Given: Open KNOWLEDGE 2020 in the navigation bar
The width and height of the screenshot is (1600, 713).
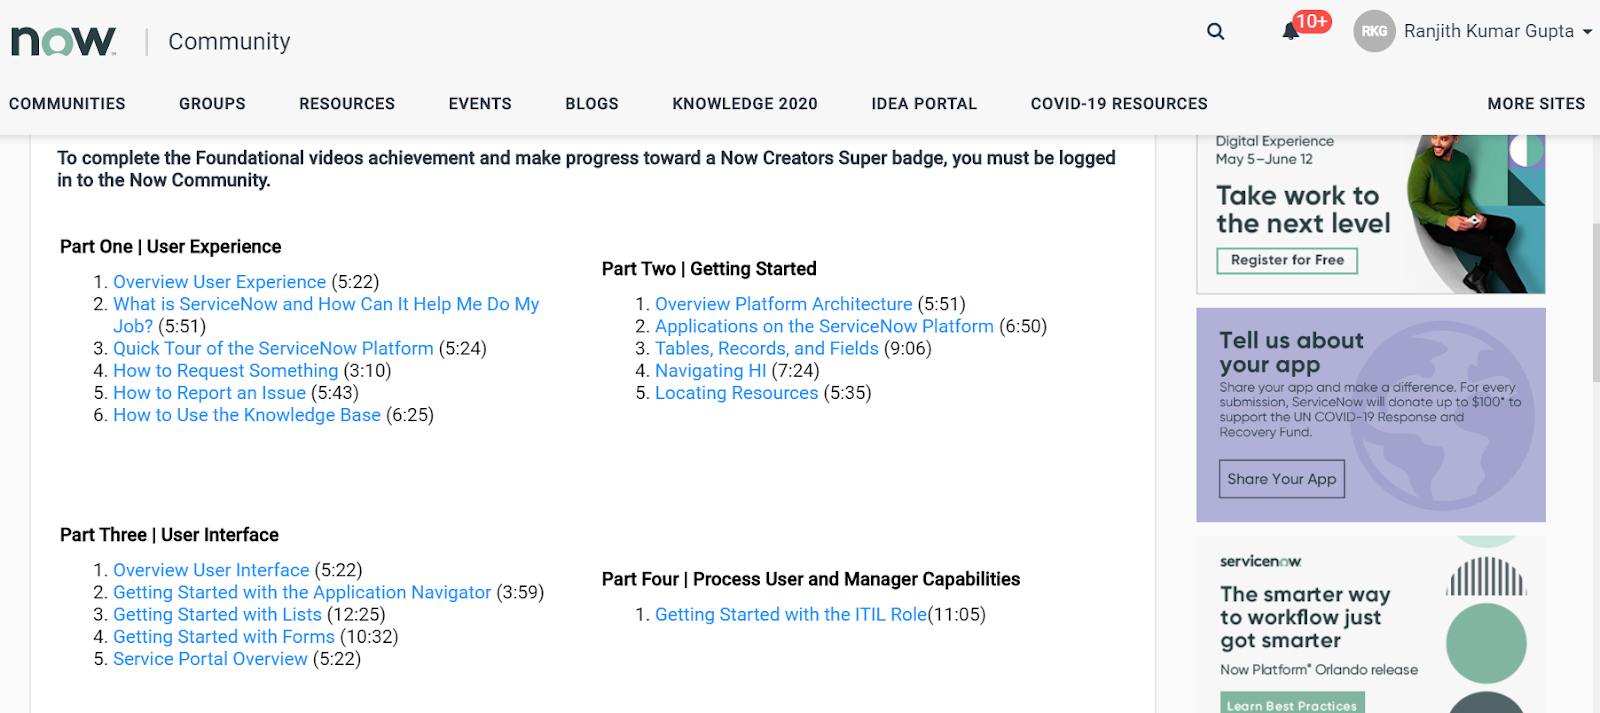Looking at the screenshot, I should (x=745, y=104).
